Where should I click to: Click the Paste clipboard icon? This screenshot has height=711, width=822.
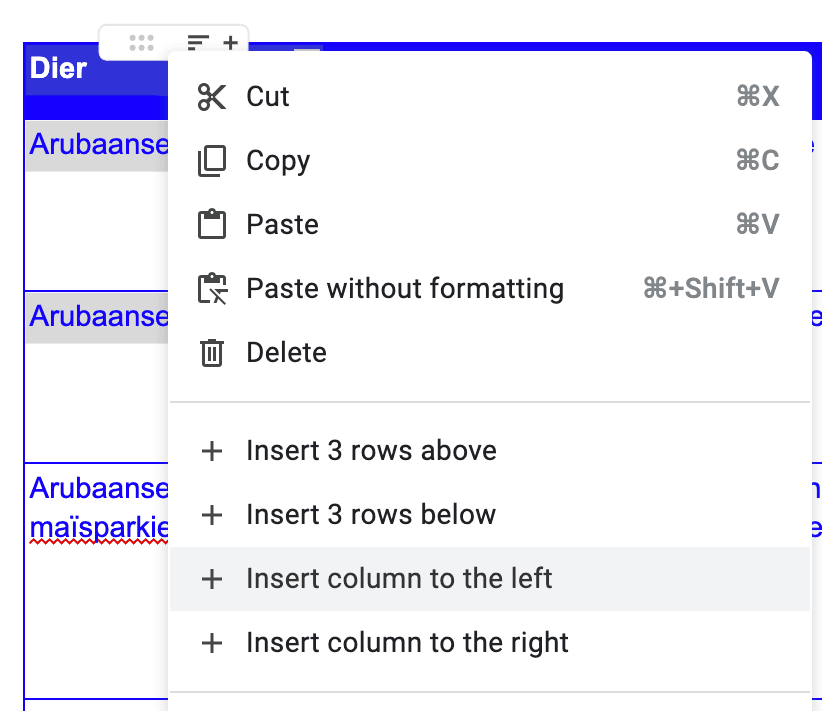tap(212, 224)
